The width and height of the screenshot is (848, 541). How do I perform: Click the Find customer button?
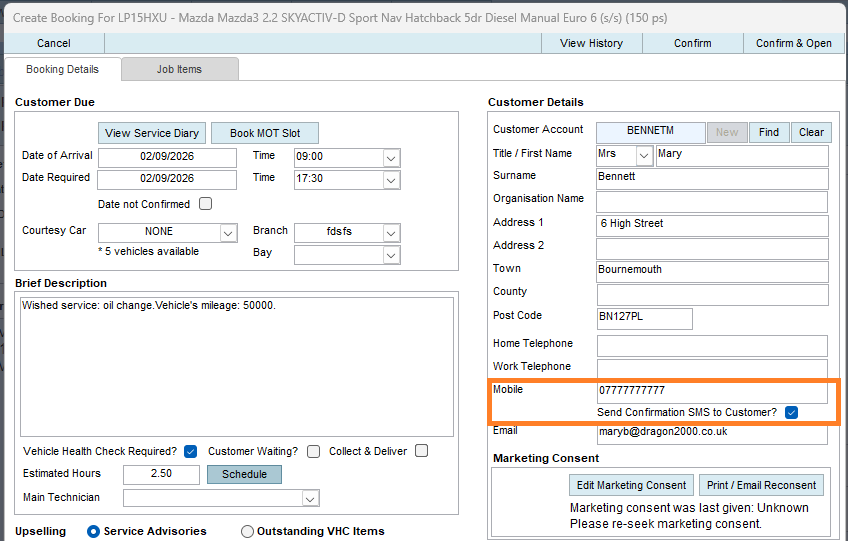(769, 133)
